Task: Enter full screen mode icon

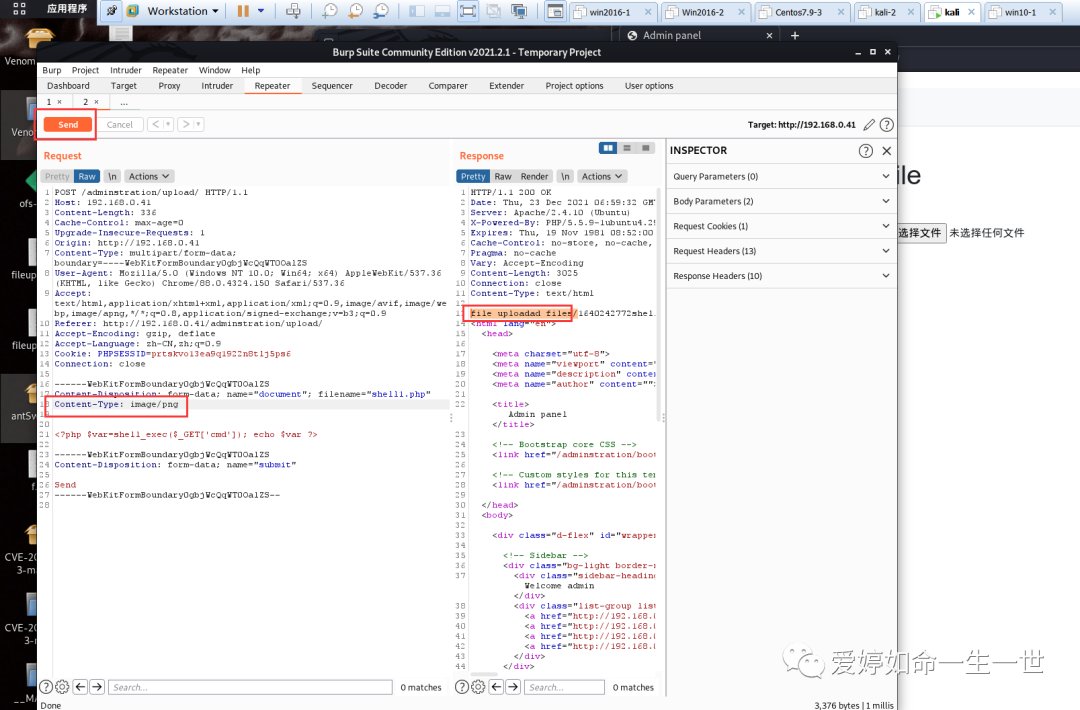Action: pos(468,11)
